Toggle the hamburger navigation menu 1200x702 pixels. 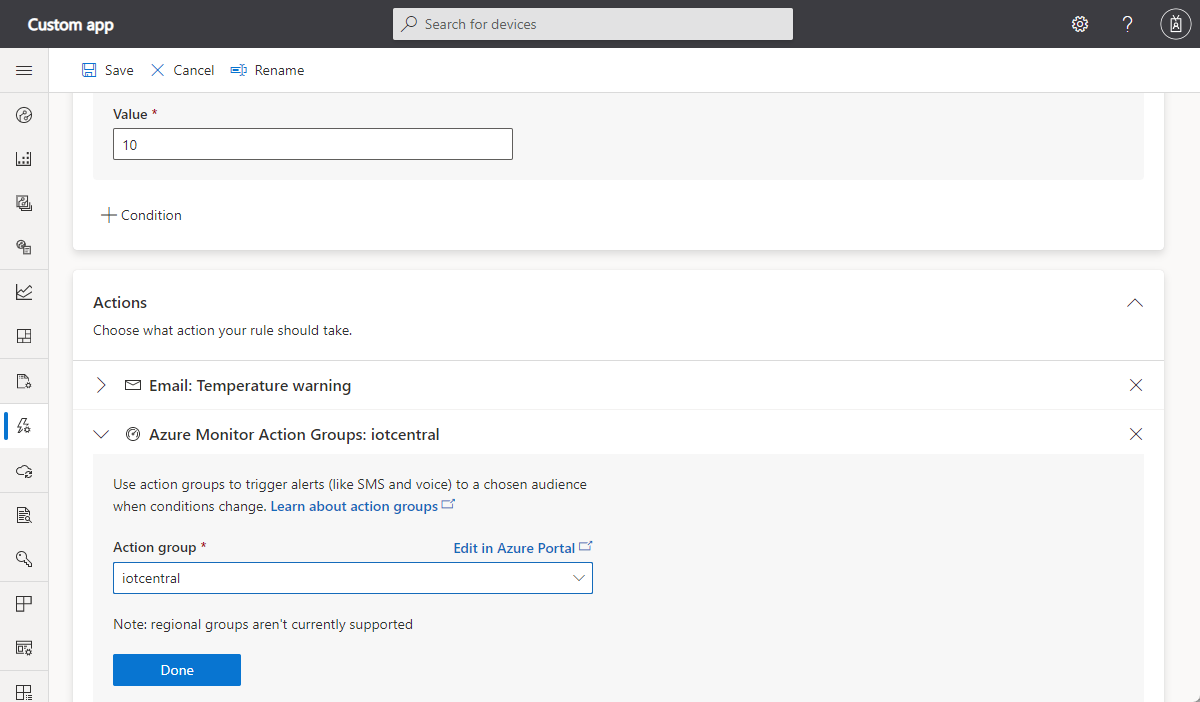[24, 70]
